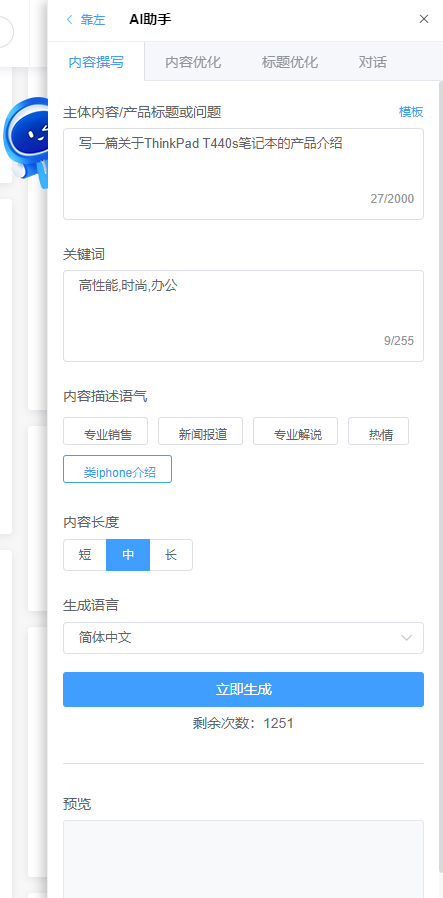Select the 内容撰写 tab
This screenshot has height=898, width=443.
coord(96,62)
